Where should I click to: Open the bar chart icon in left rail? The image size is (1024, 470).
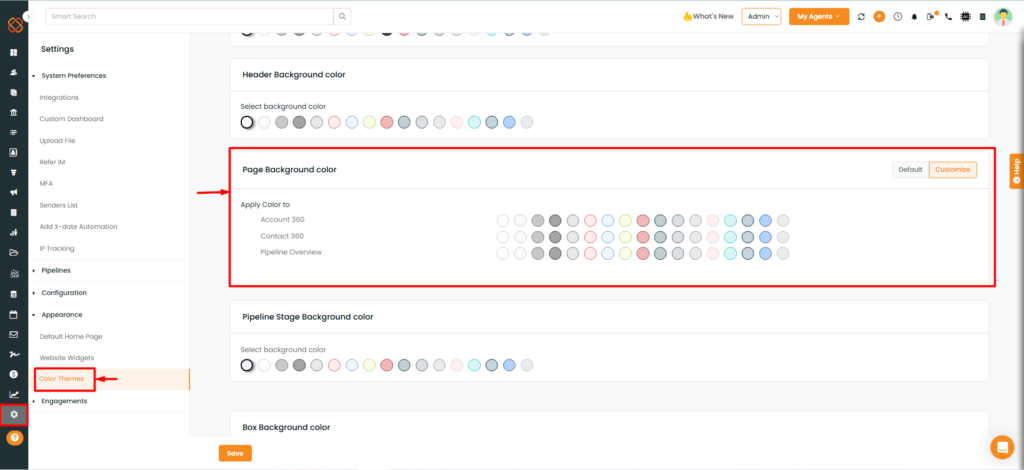pyautogui.click(x=14, y=232)
